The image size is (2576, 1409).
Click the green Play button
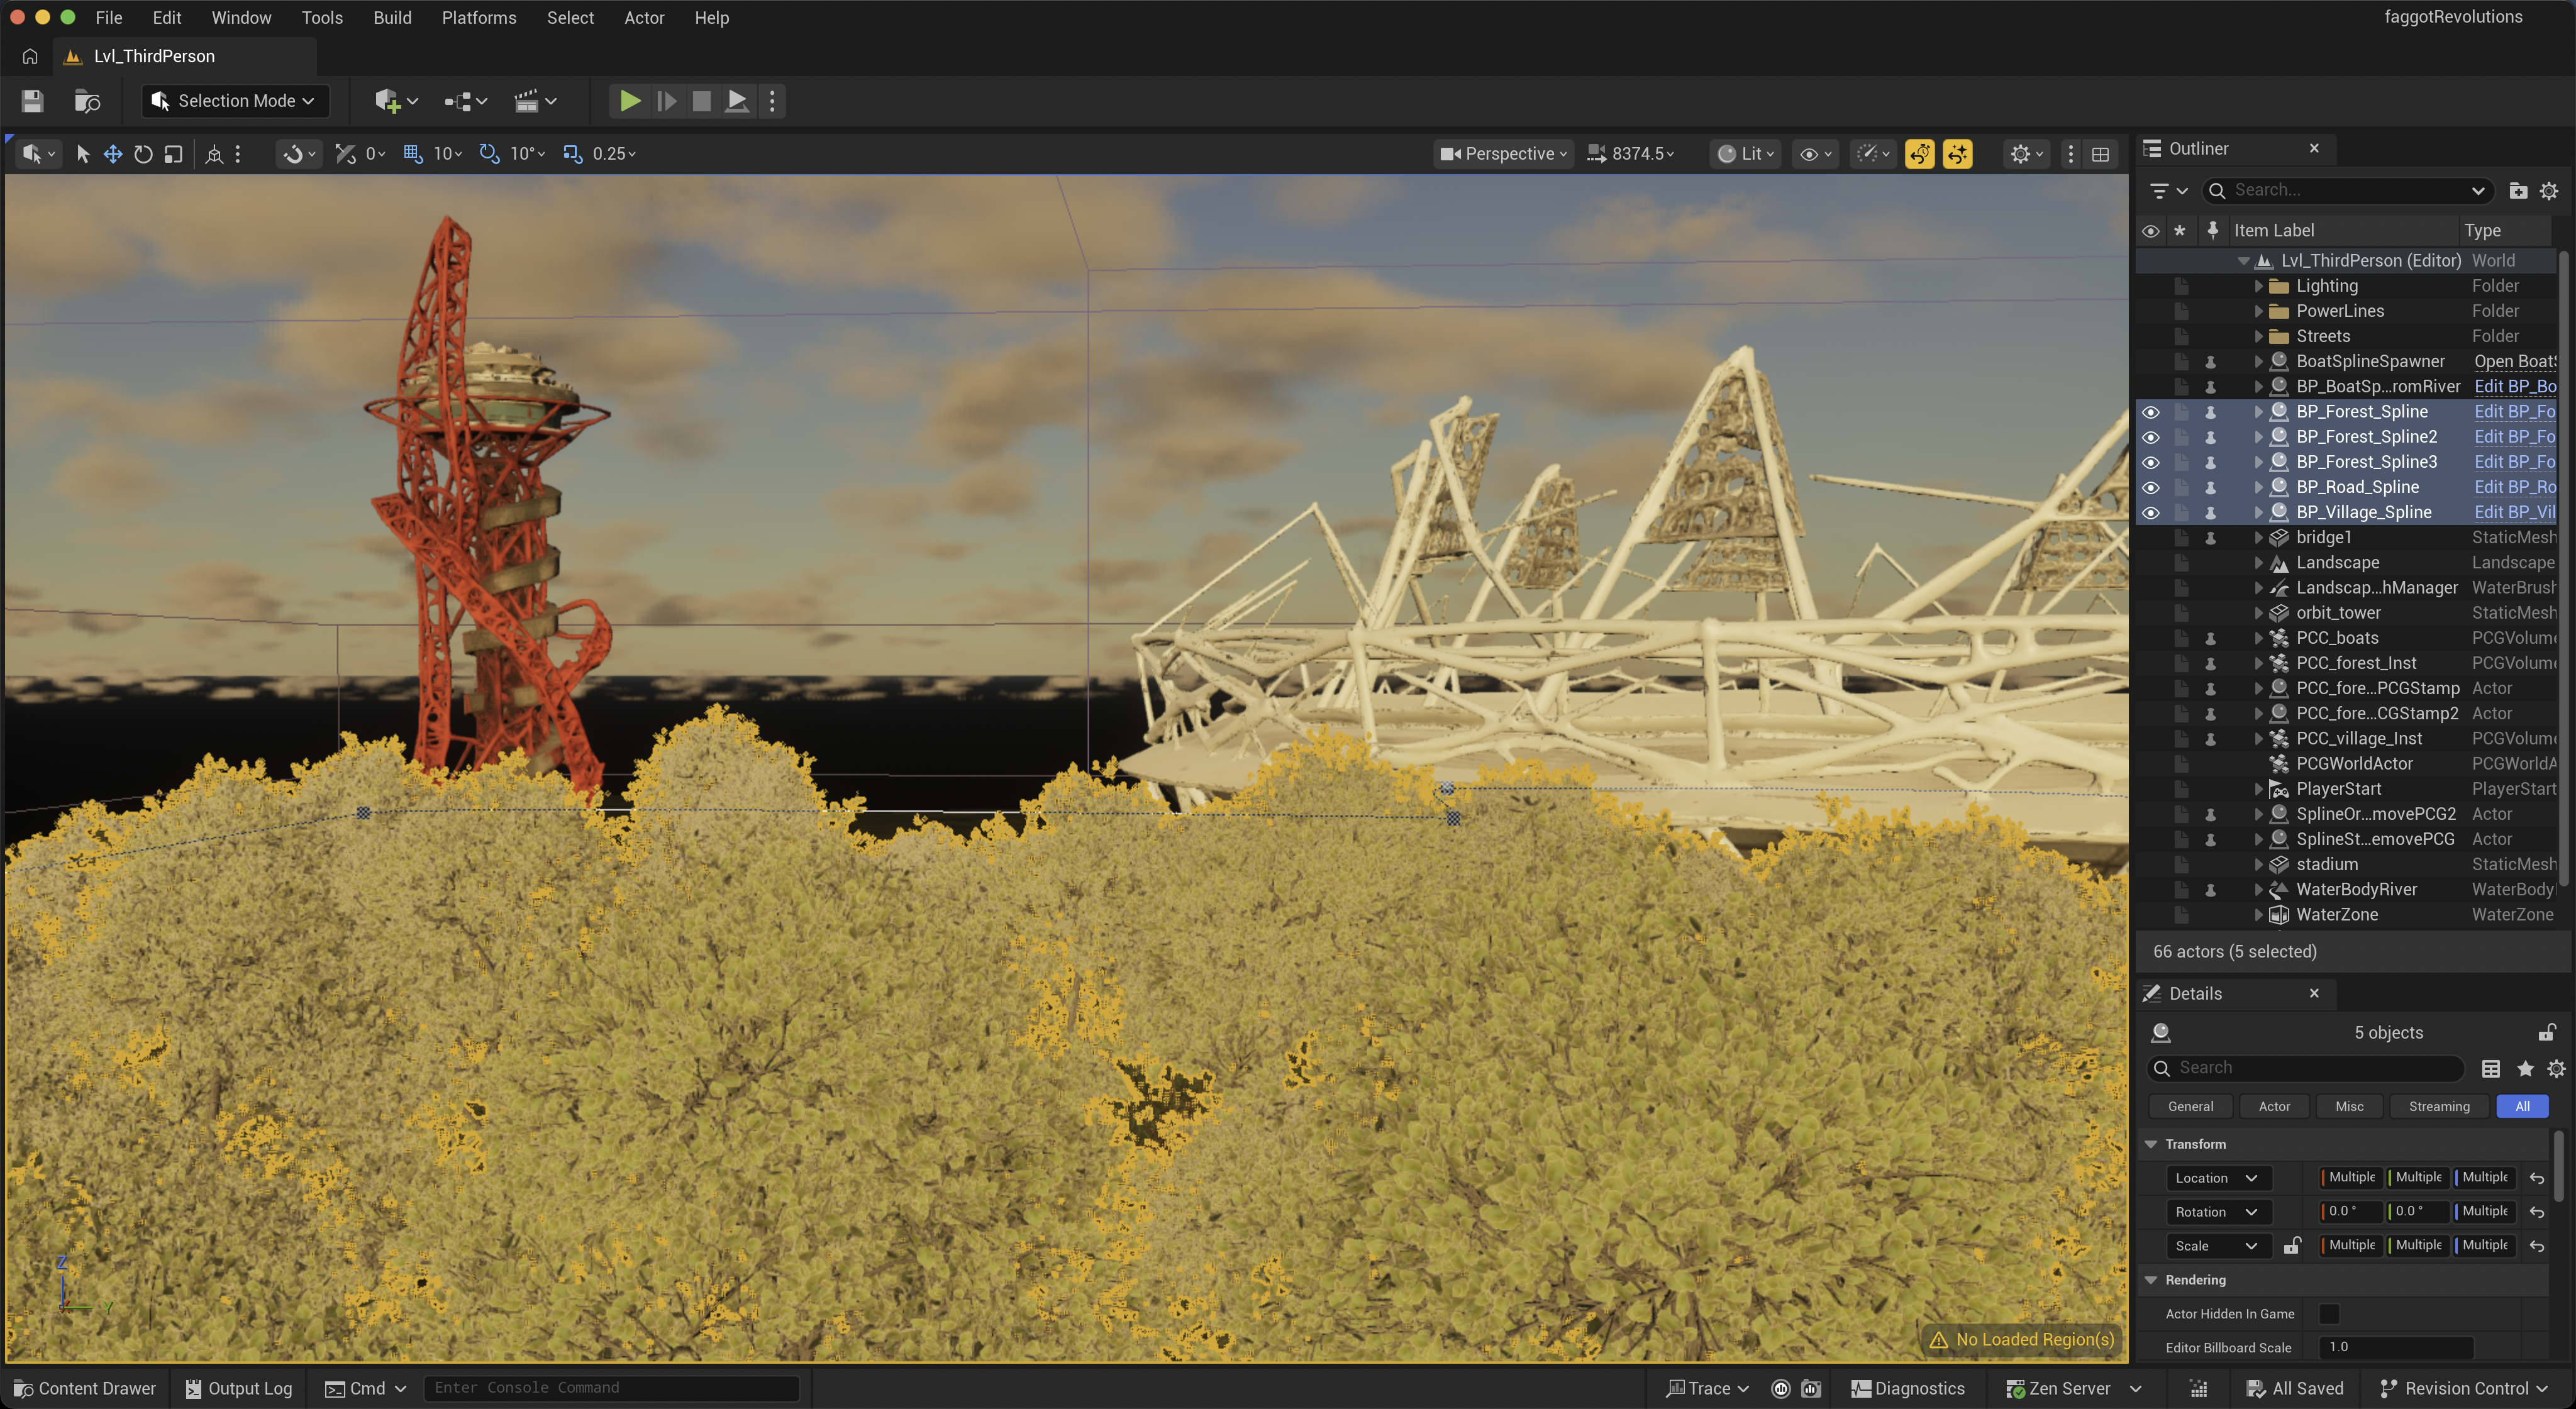(x=629, y=101)
